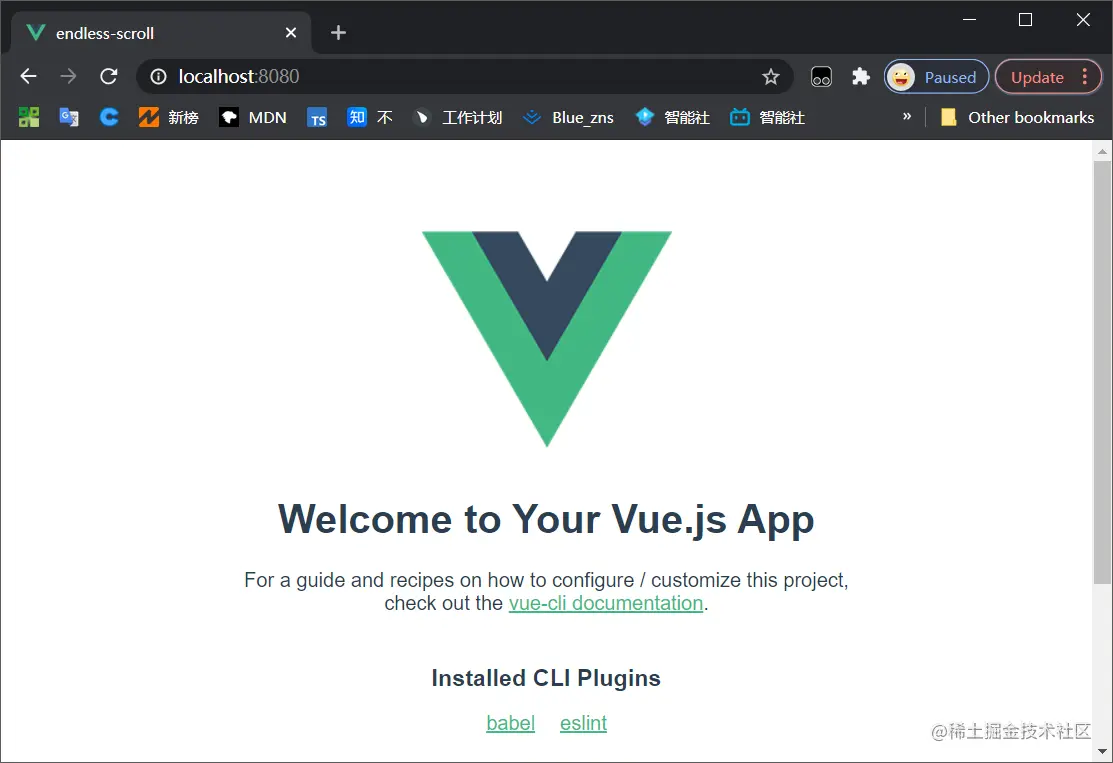
Task: Click the 'Installed CLI Plugins' heading
Action: pos(546,678)
